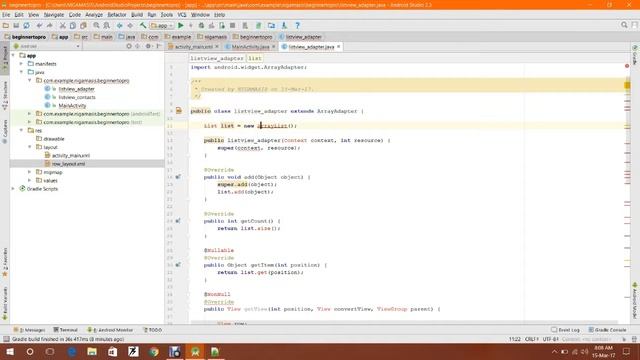
Task: Open the Messages tool window
Action: tap(29, 330)
